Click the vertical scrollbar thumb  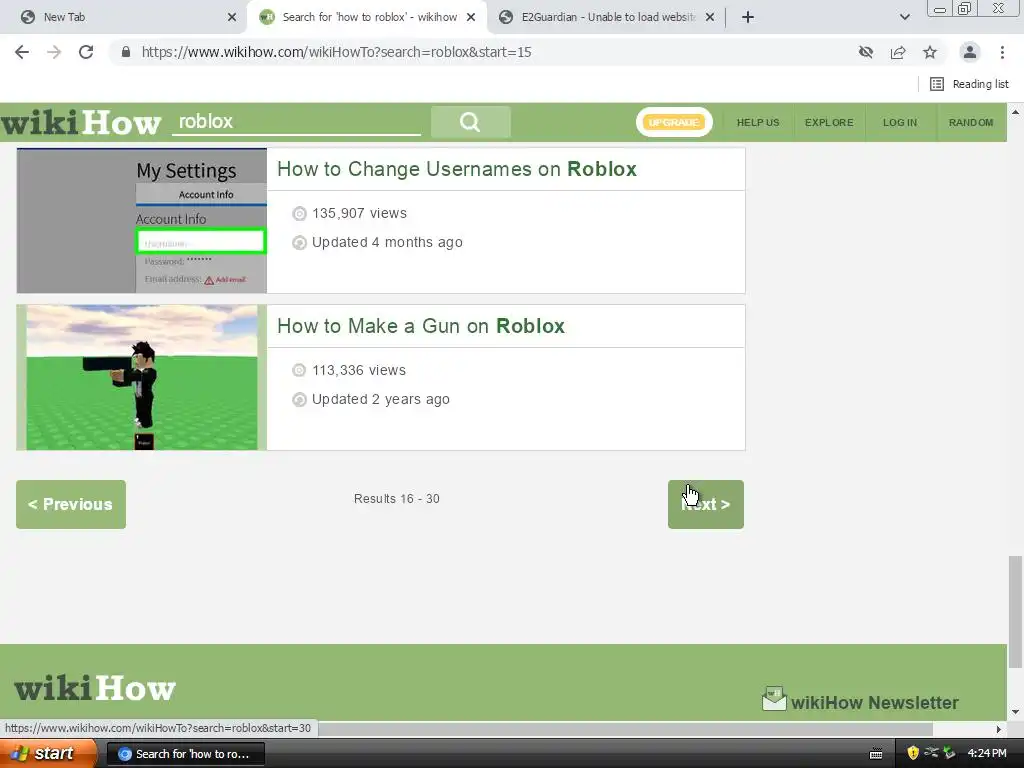pyautogui.click(x=1015, y=612)
